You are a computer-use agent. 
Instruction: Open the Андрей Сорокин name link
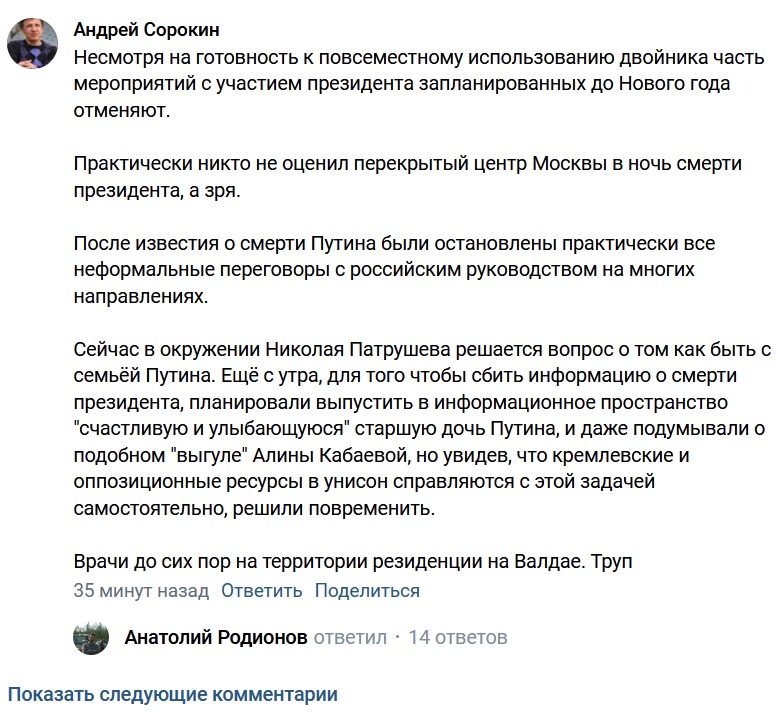coord(147,30)
